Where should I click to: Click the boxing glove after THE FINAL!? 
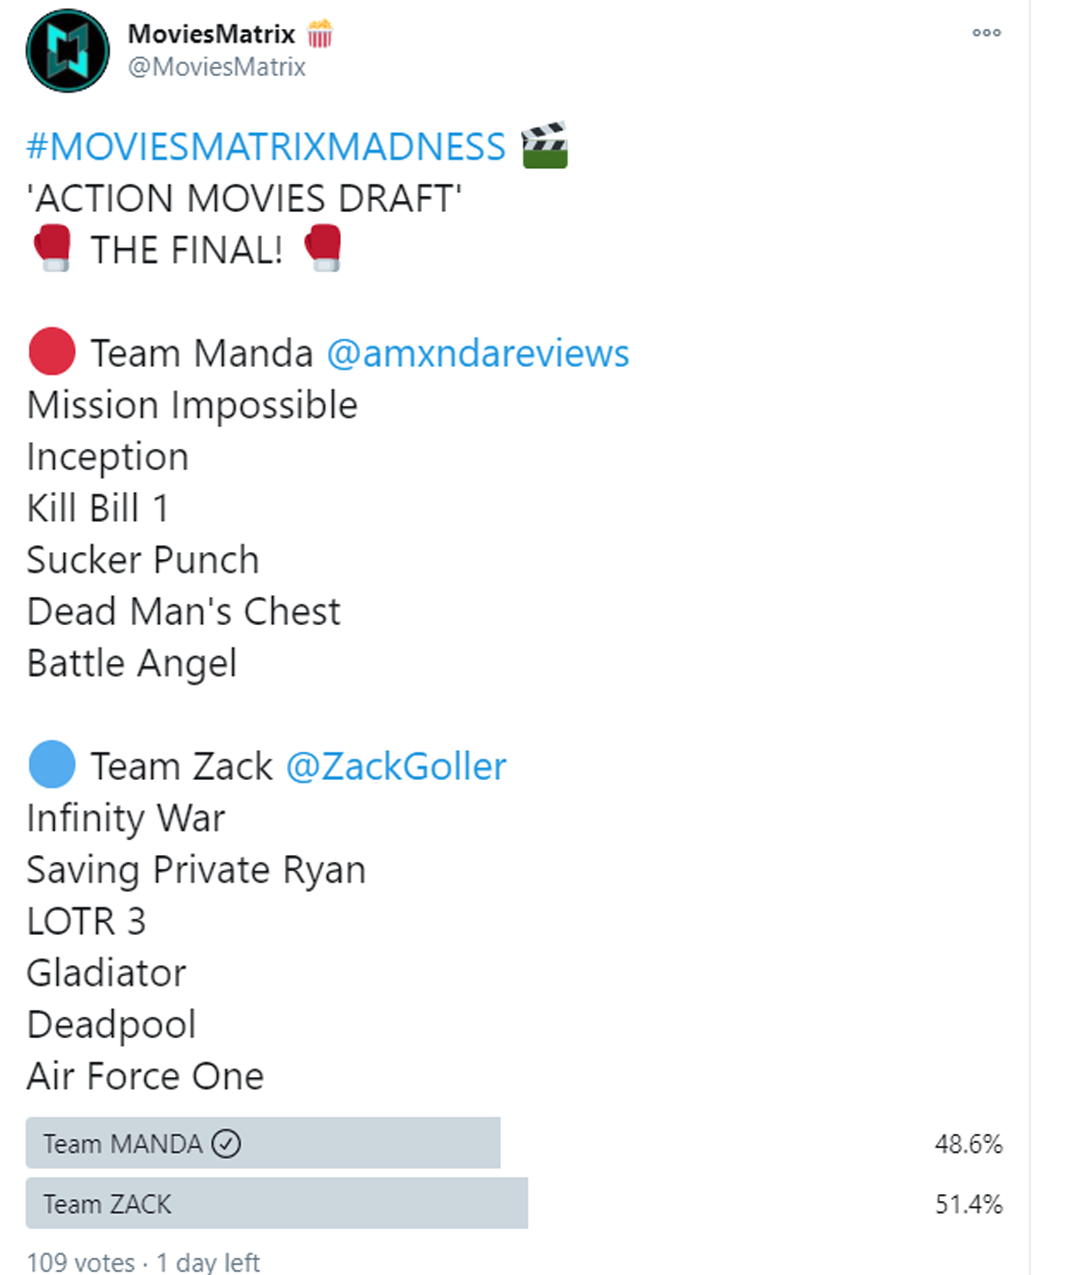(x=323, y=248)
